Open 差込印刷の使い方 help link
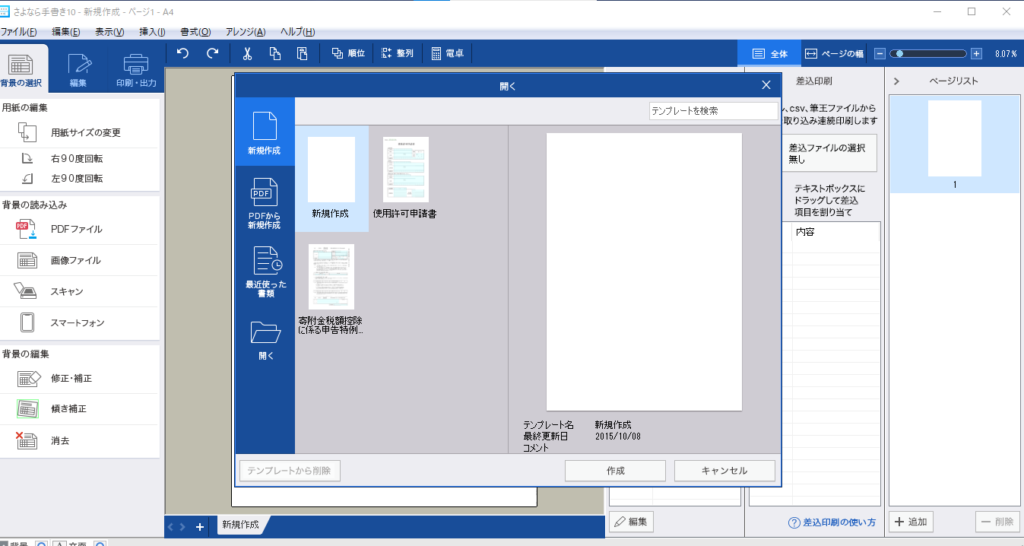 point(832,522)
